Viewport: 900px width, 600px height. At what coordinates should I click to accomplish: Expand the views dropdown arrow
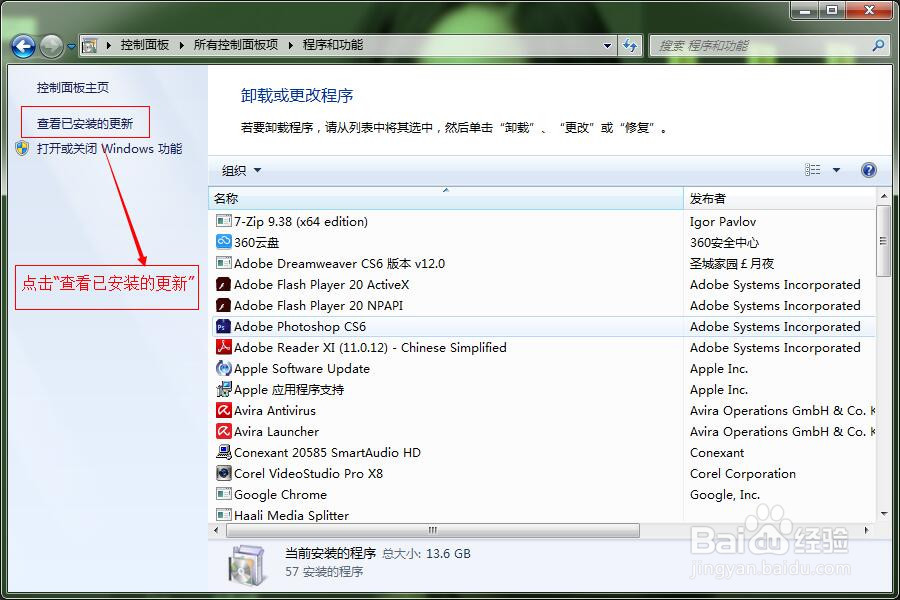[x=836, y=169]
